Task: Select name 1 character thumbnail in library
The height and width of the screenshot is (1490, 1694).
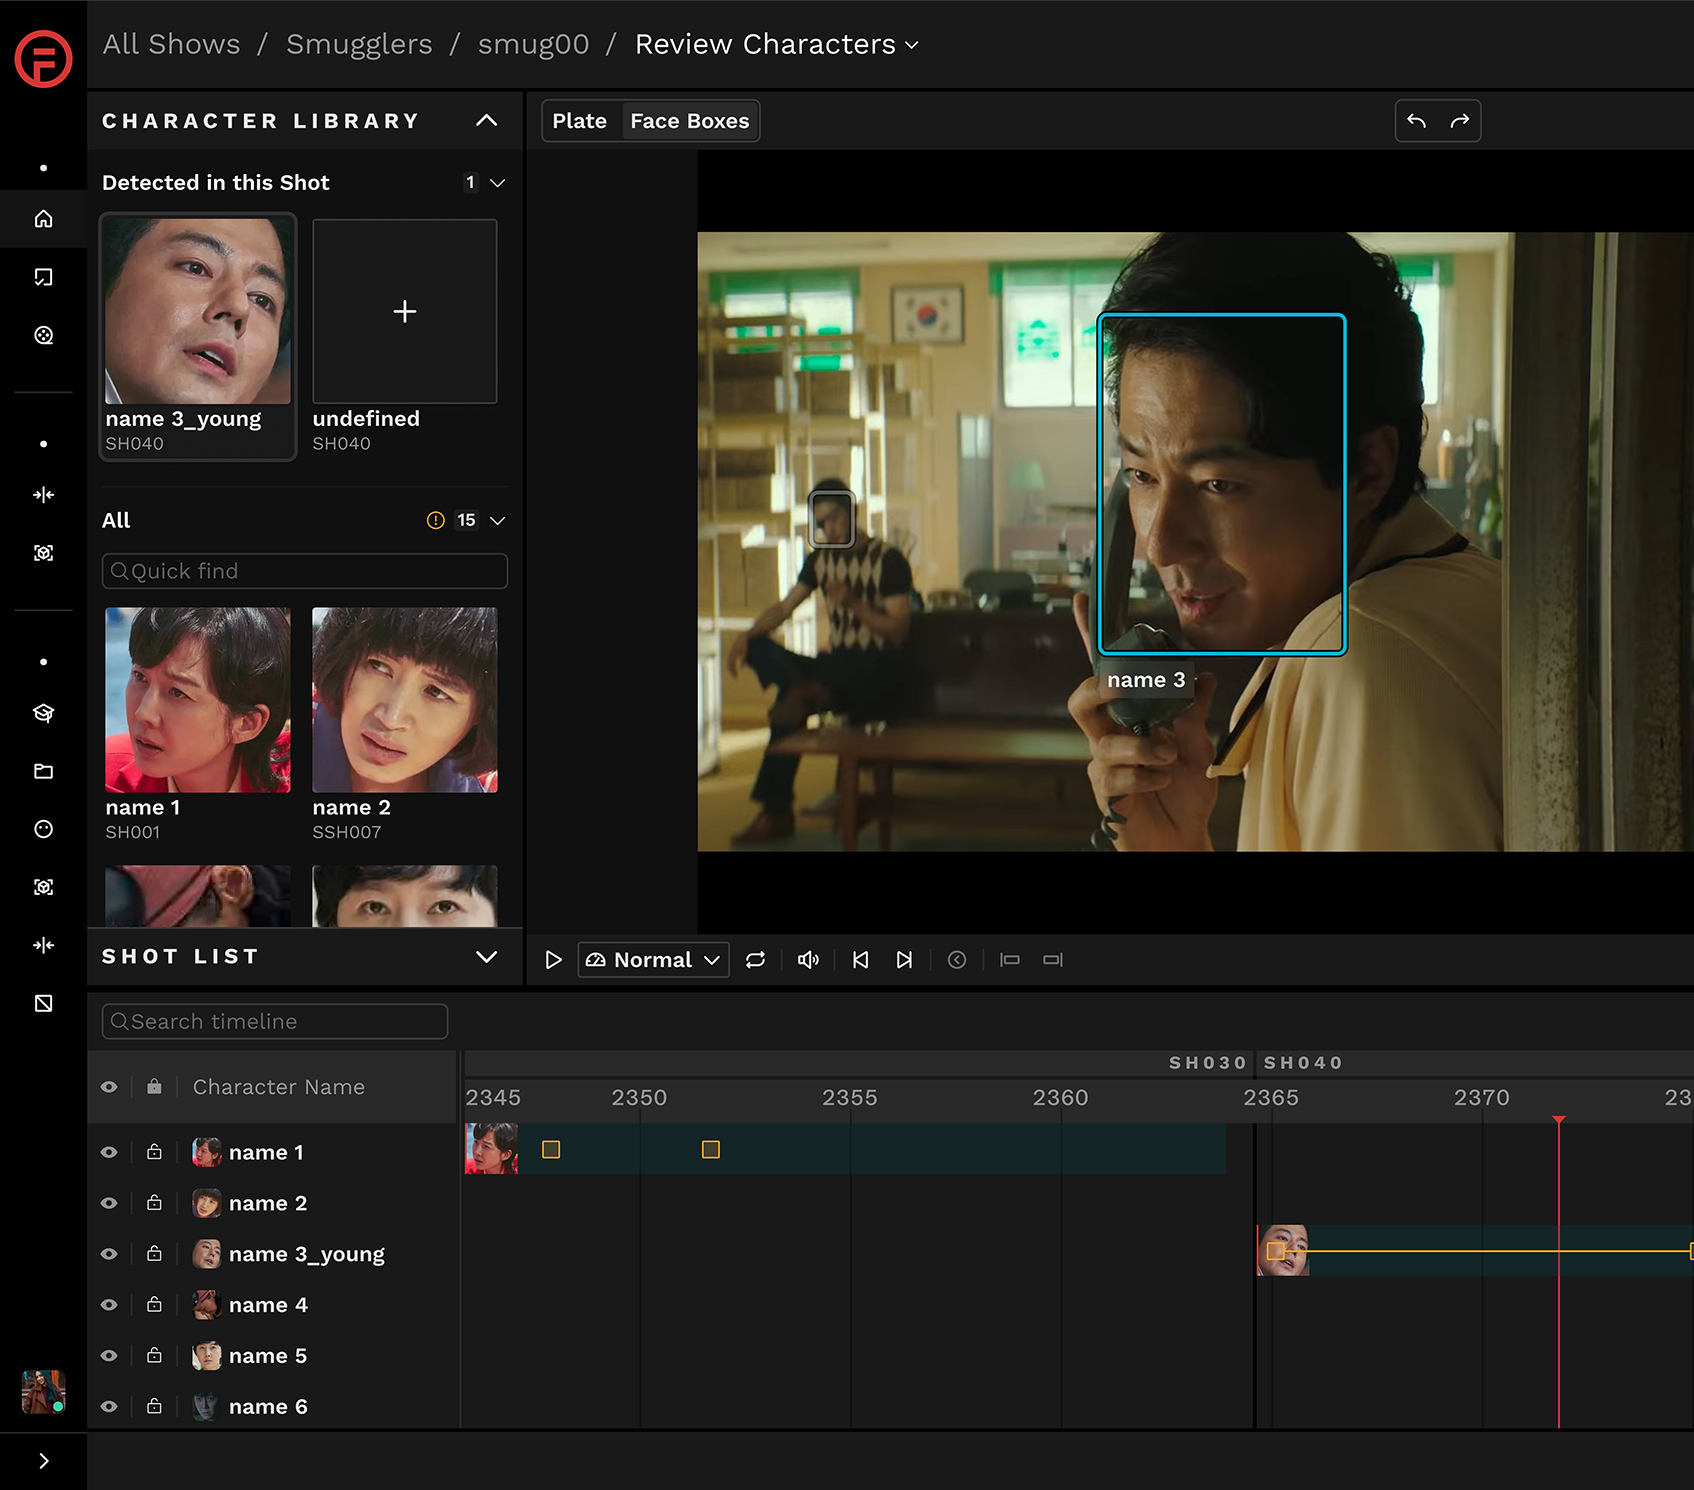Action: [x=198, y=700]
